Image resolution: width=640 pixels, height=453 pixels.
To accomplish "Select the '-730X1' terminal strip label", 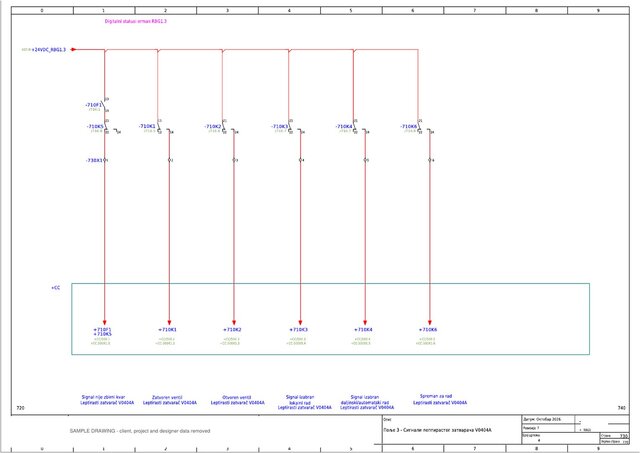I will [94, 160].
